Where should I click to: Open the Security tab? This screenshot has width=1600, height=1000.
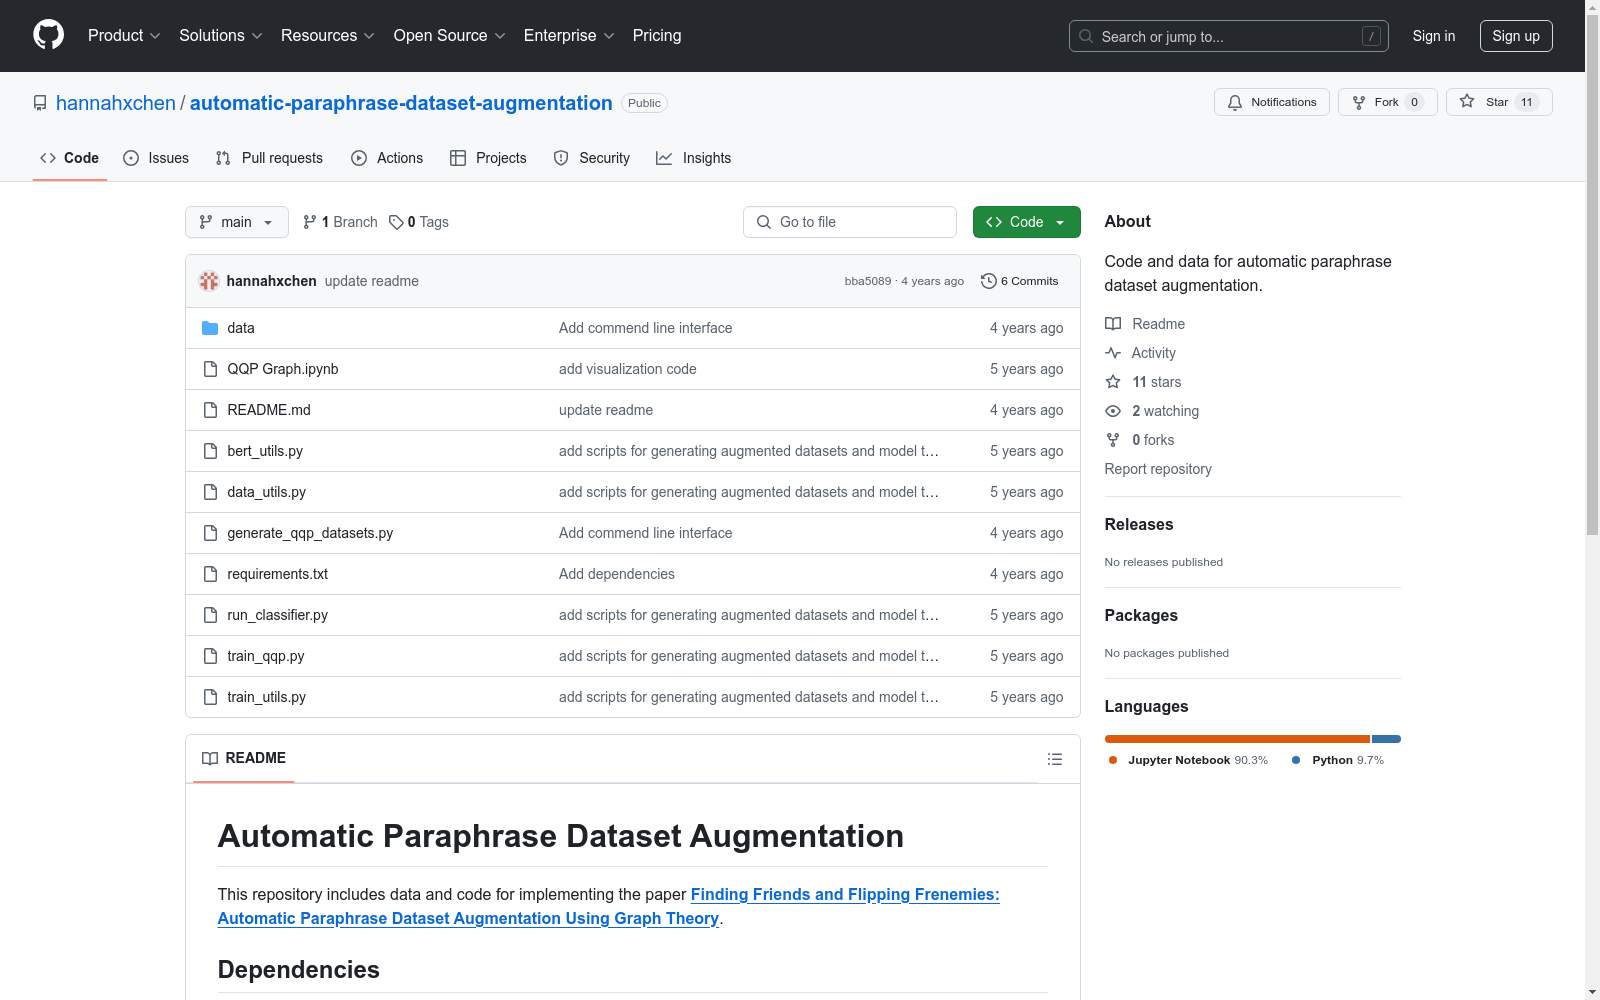click(x=592, y=158)
